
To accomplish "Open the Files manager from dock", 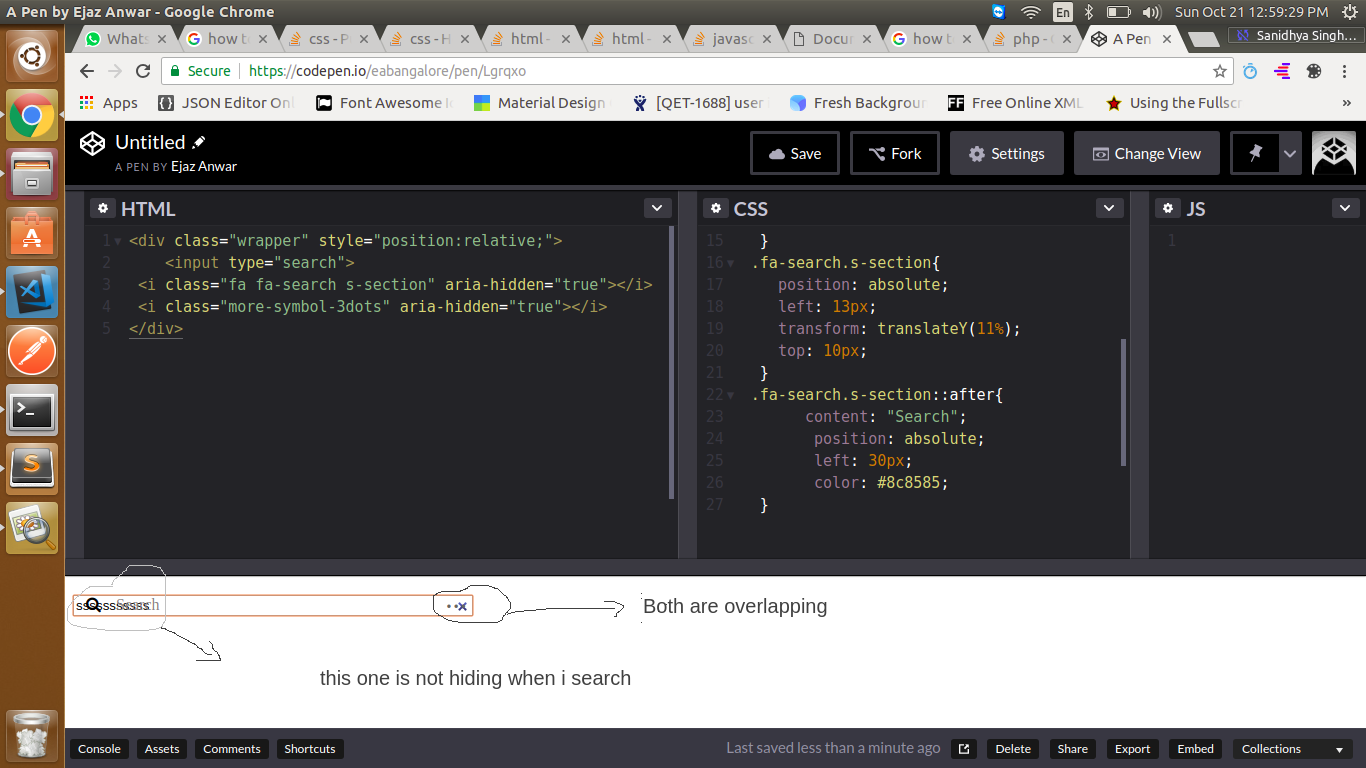I will 33,174.
